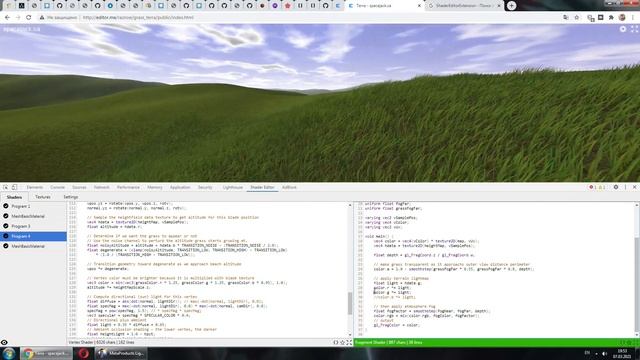640x360 pixels.
Task: Switch to the ShaderEditorExtension browser tab
Action: coord(463,6)
